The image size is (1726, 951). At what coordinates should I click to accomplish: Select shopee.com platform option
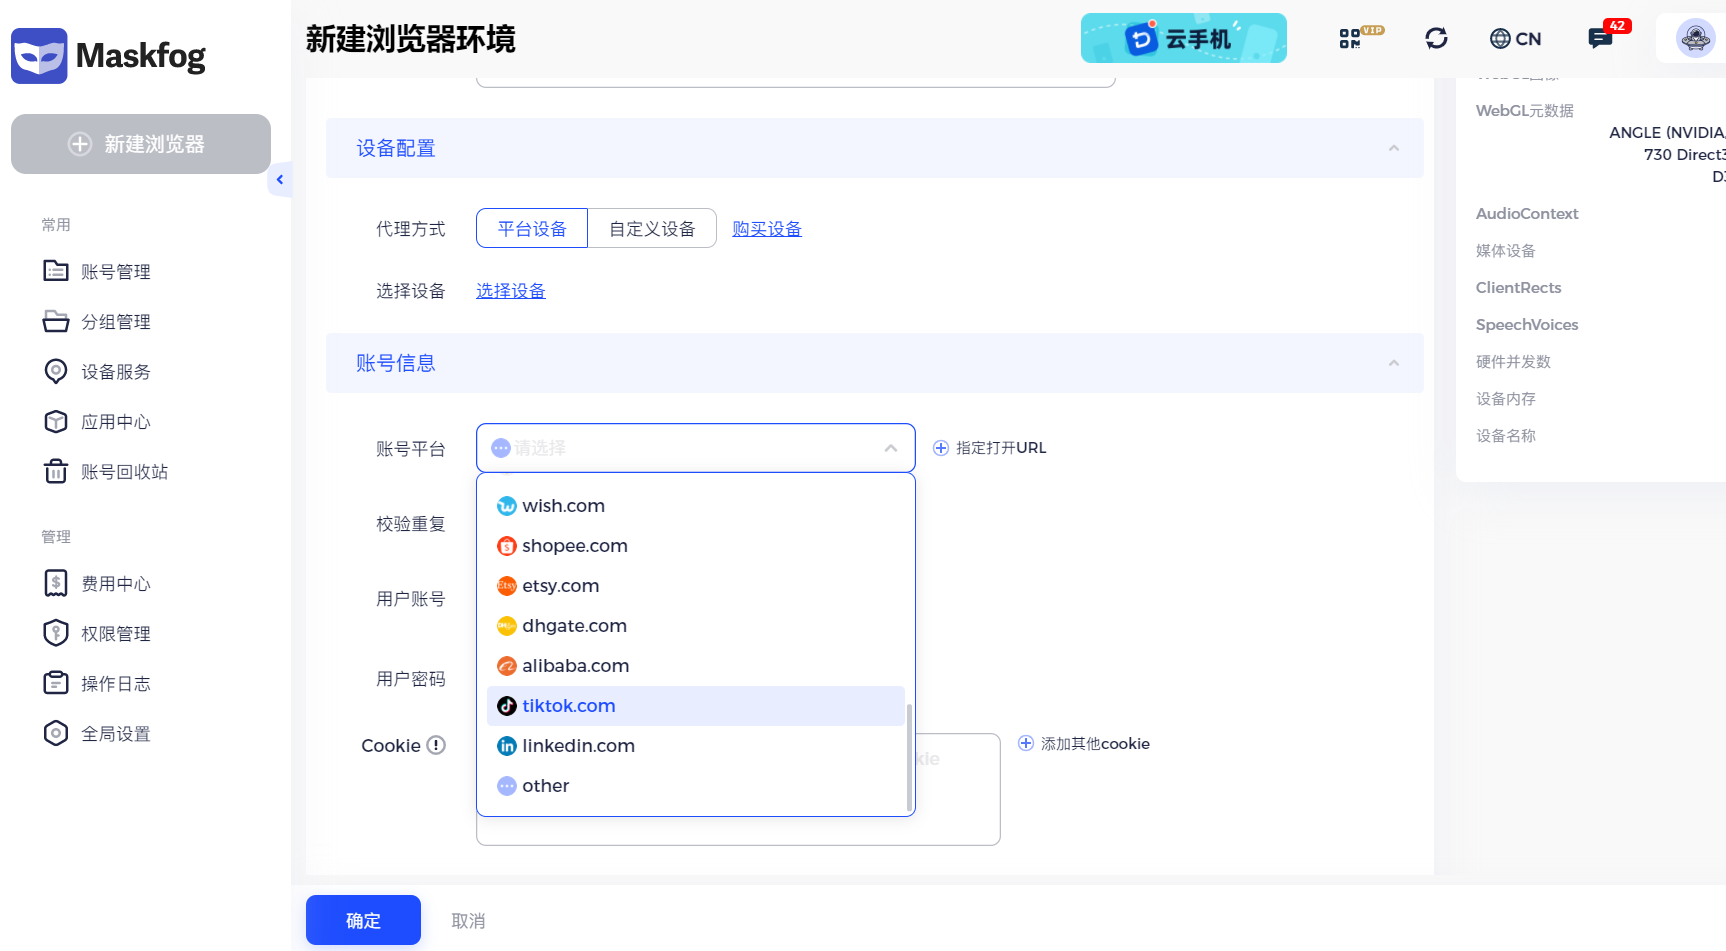pyautogui.click(x=696, y=546)
